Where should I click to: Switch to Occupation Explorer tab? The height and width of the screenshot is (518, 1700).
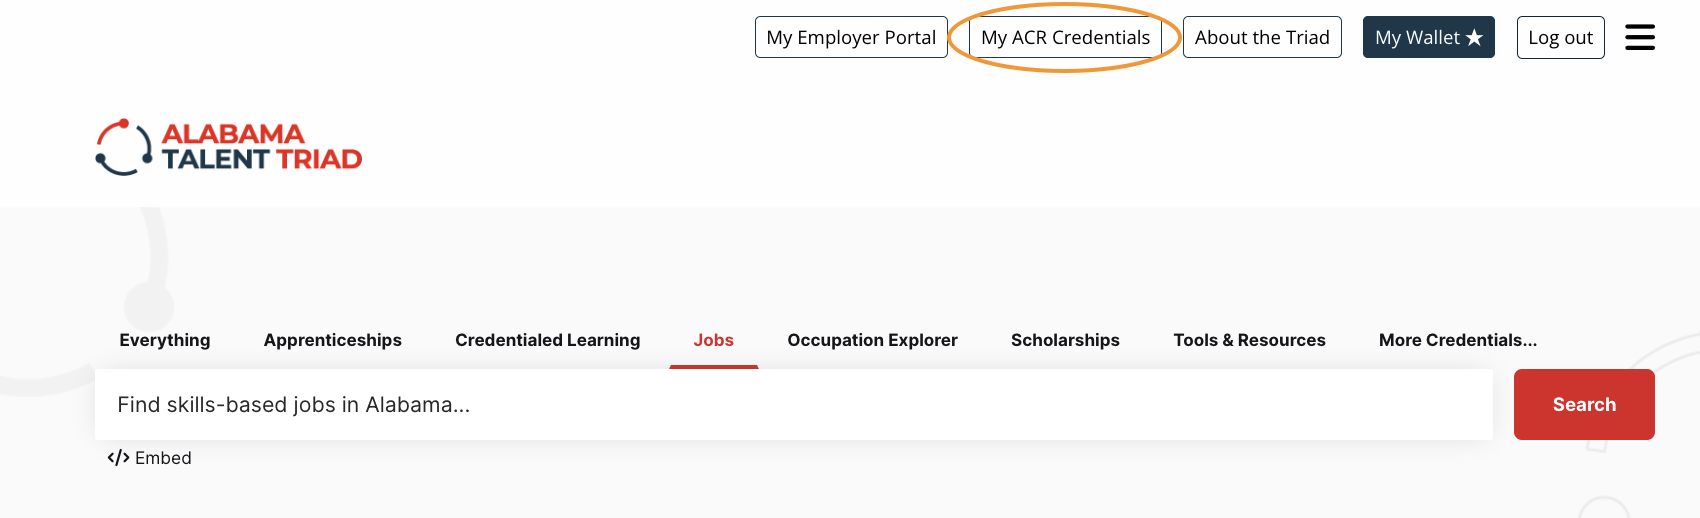point(872,340)
